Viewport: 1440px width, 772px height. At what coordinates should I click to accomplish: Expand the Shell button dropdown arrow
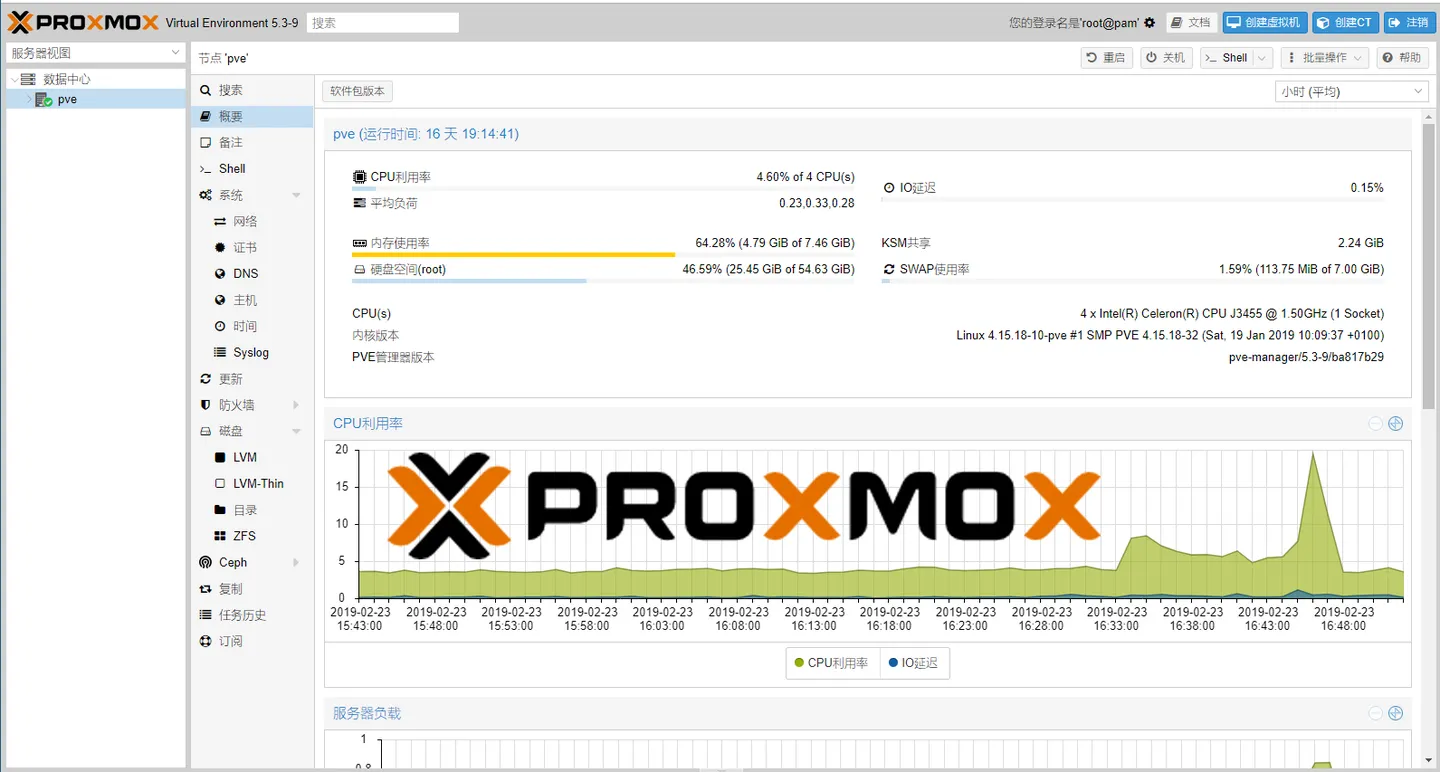coord(1262,58)
